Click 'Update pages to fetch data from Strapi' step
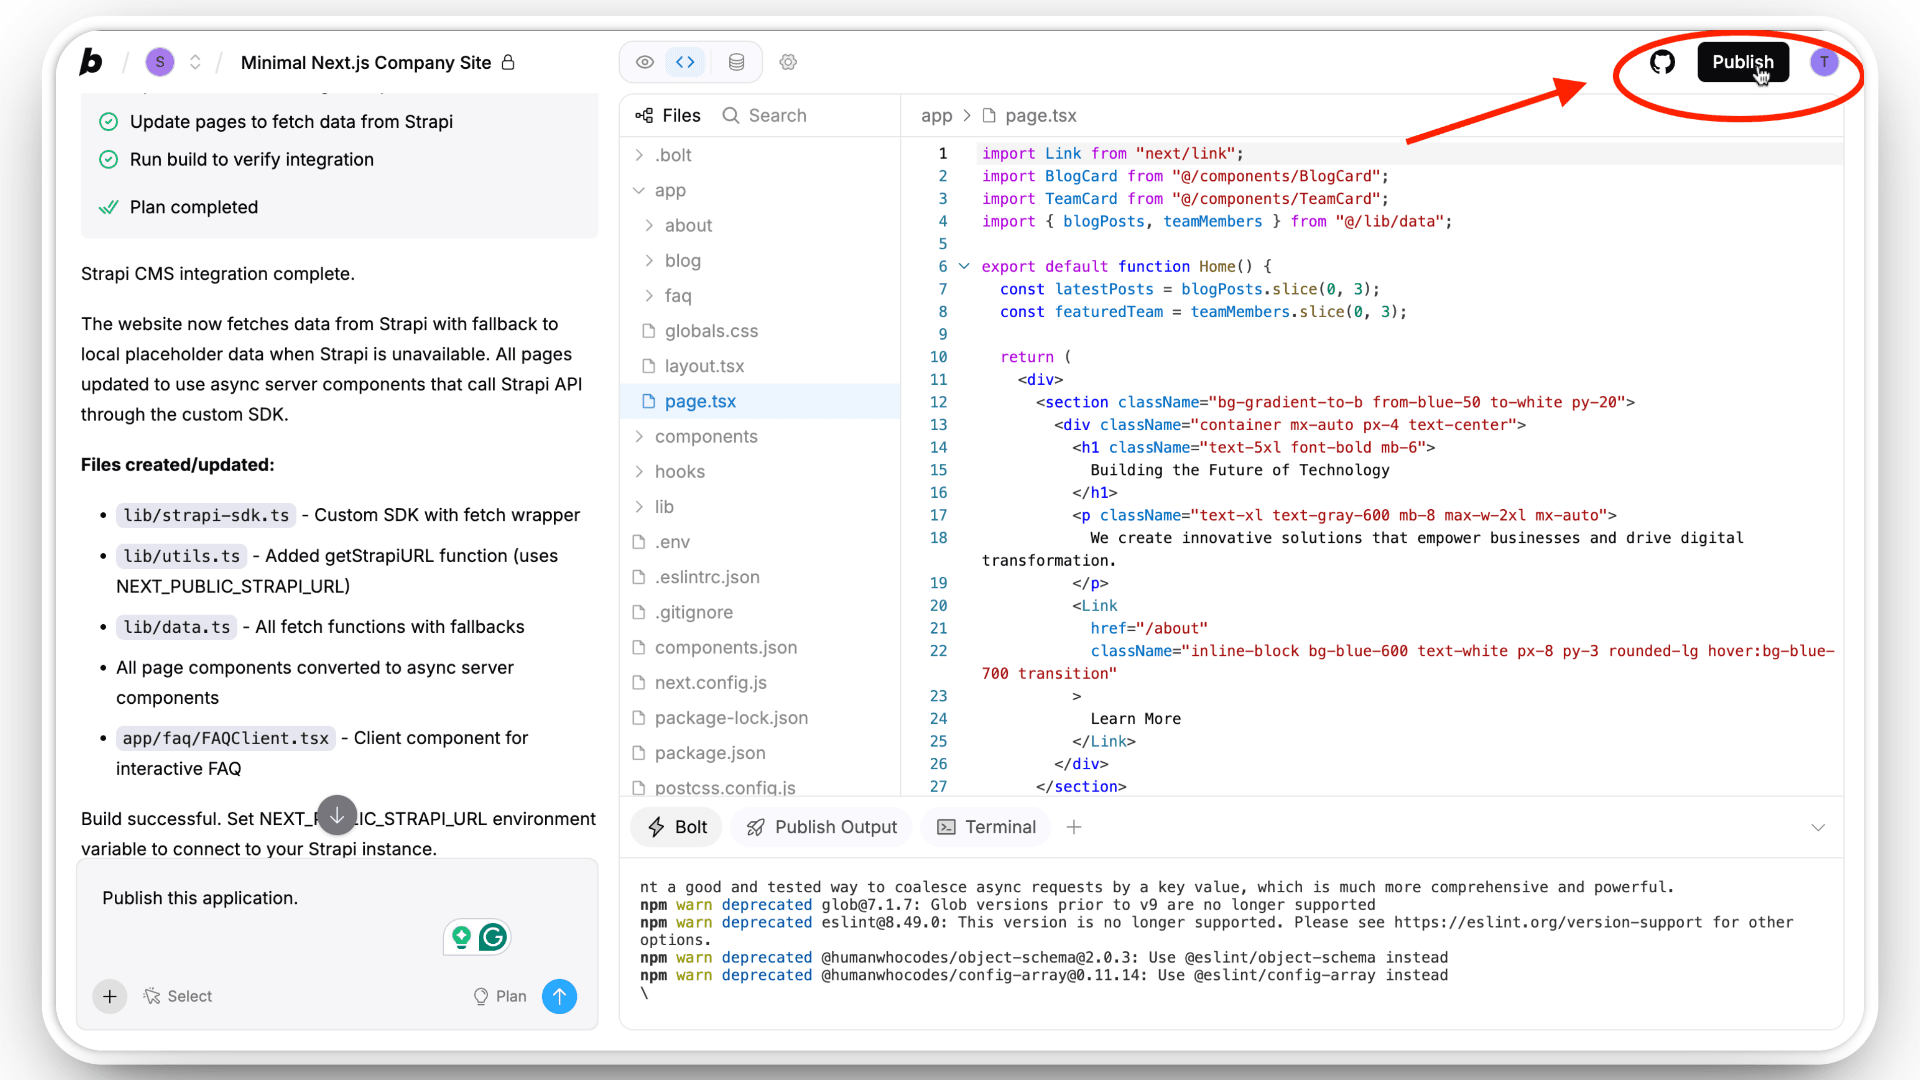The height and width of the screenshot is (1080, 1920). coord(291,122)
